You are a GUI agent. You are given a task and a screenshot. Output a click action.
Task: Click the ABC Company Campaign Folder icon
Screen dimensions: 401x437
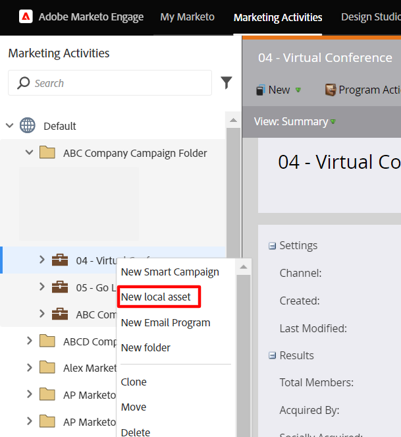pyautogui.click(x=47, y=153)
